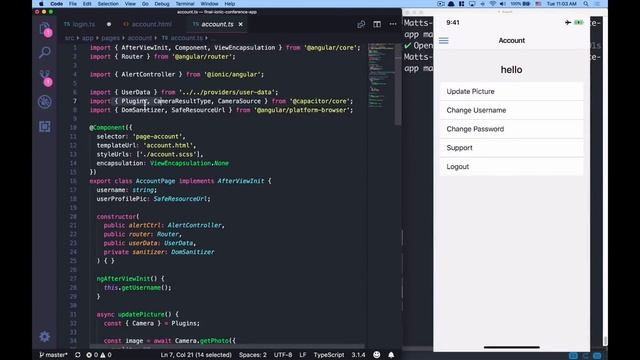Open the View menu

coord(130,4)
